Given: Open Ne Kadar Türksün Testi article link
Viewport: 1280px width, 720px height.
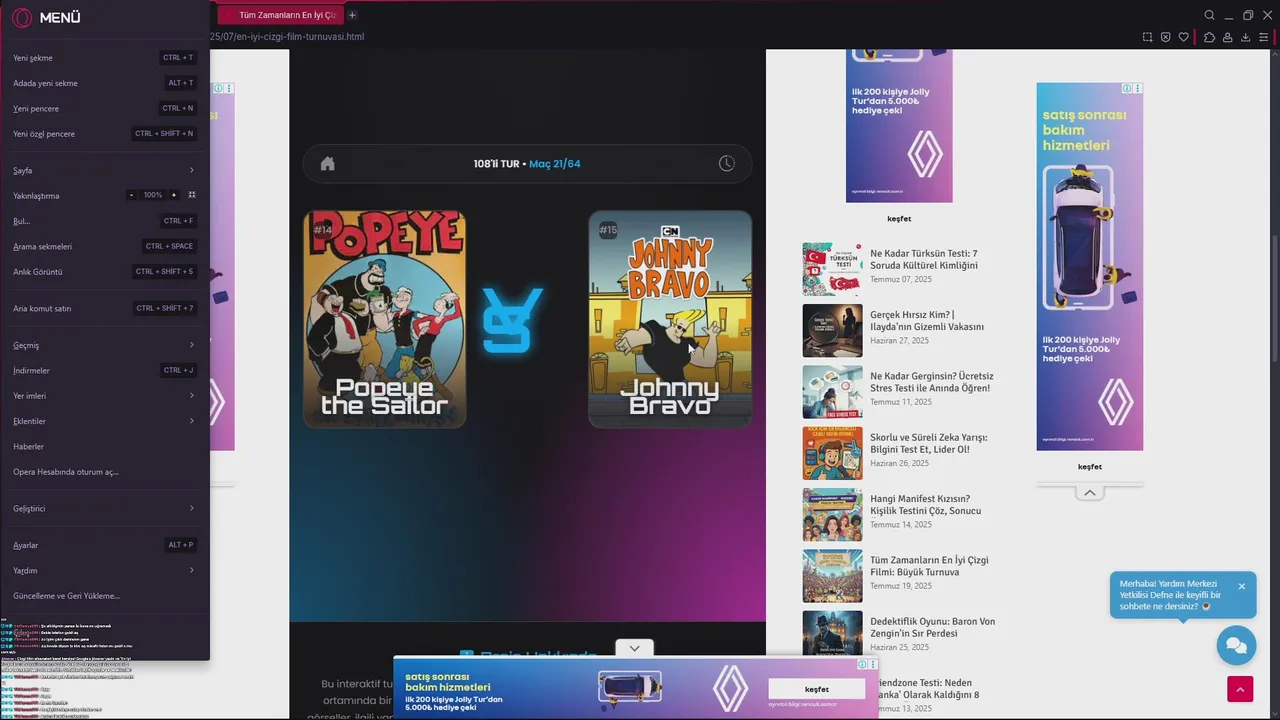Looking at the screenshot, I should (924, 259).
